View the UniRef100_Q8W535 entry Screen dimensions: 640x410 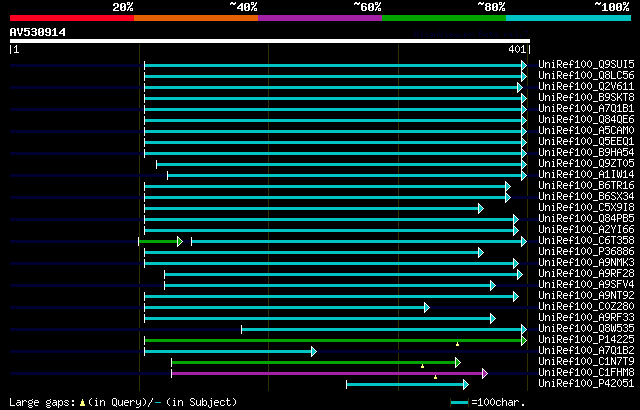(586, 329)
